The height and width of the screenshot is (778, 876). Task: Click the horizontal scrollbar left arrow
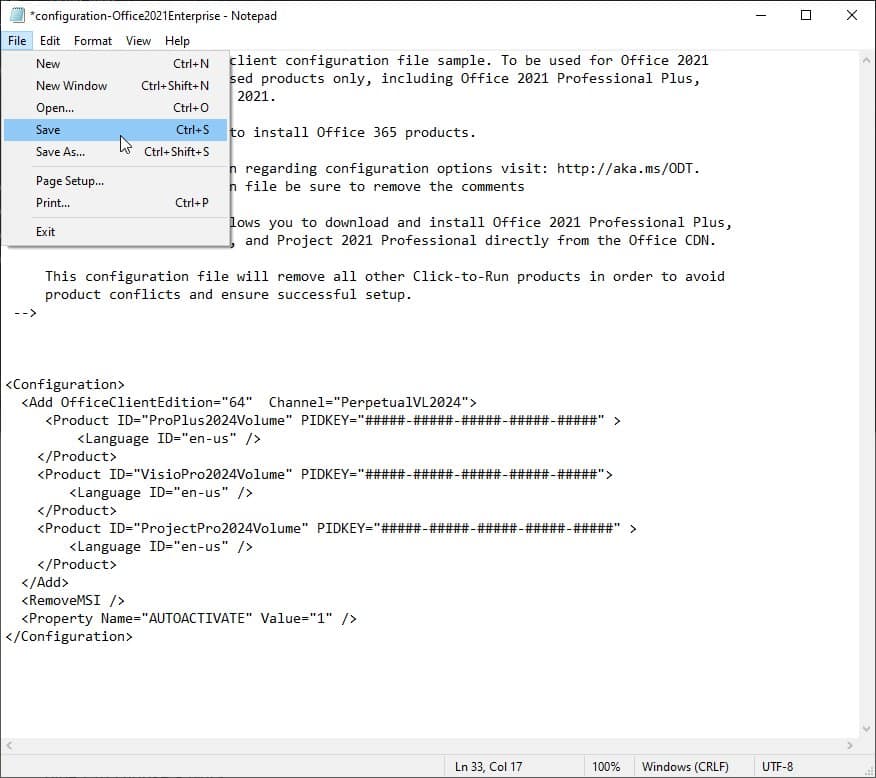tap(9, 745)
